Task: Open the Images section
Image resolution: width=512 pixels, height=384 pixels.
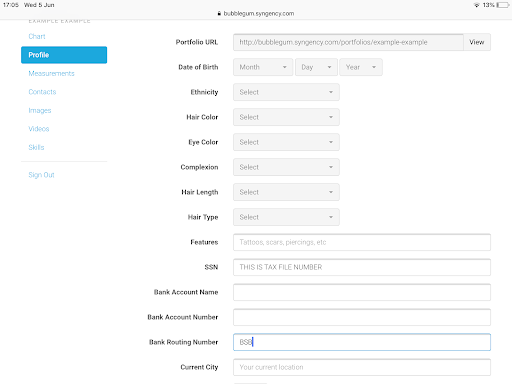Action: [x=40, y=110]
